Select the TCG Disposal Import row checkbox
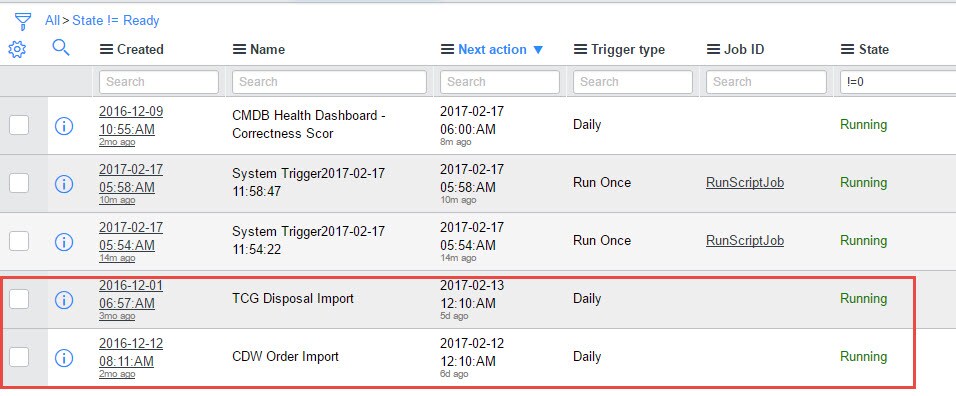Image resolution: width=956 pixels, height=396 pixels. [19, 299]
